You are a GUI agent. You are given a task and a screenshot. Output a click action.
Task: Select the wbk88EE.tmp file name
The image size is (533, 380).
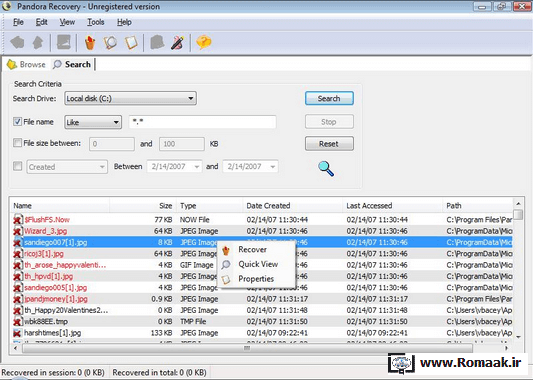[46, 322]
